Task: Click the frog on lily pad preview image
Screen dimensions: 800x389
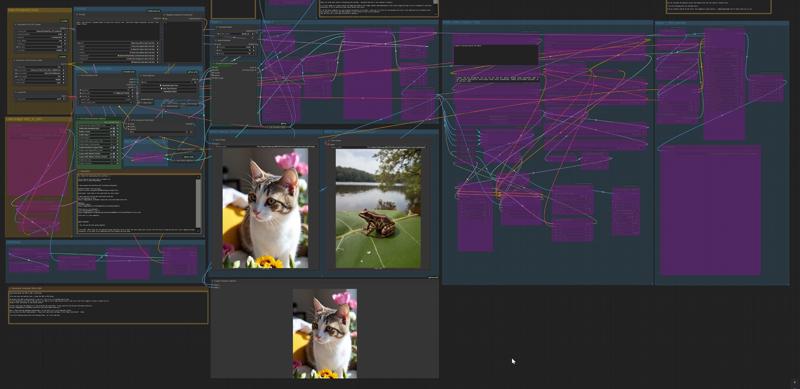Action: click(x=378, y=208)
